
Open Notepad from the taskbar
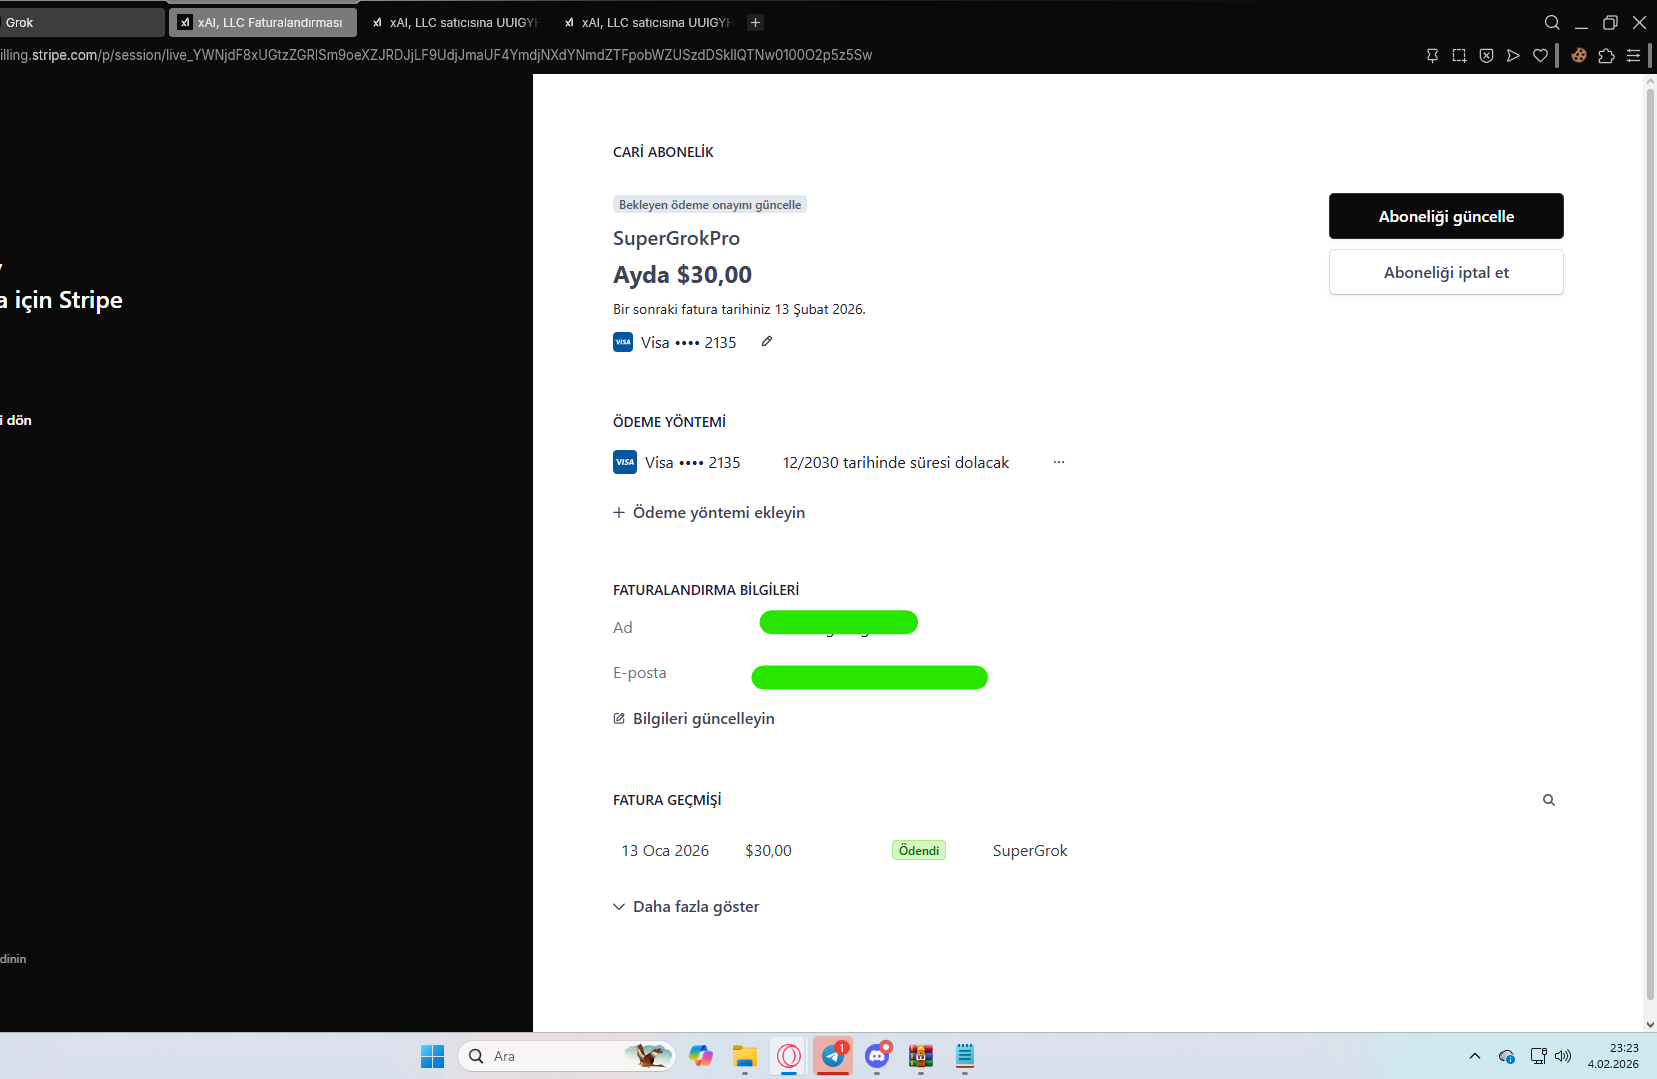[x=965, y=1056]
